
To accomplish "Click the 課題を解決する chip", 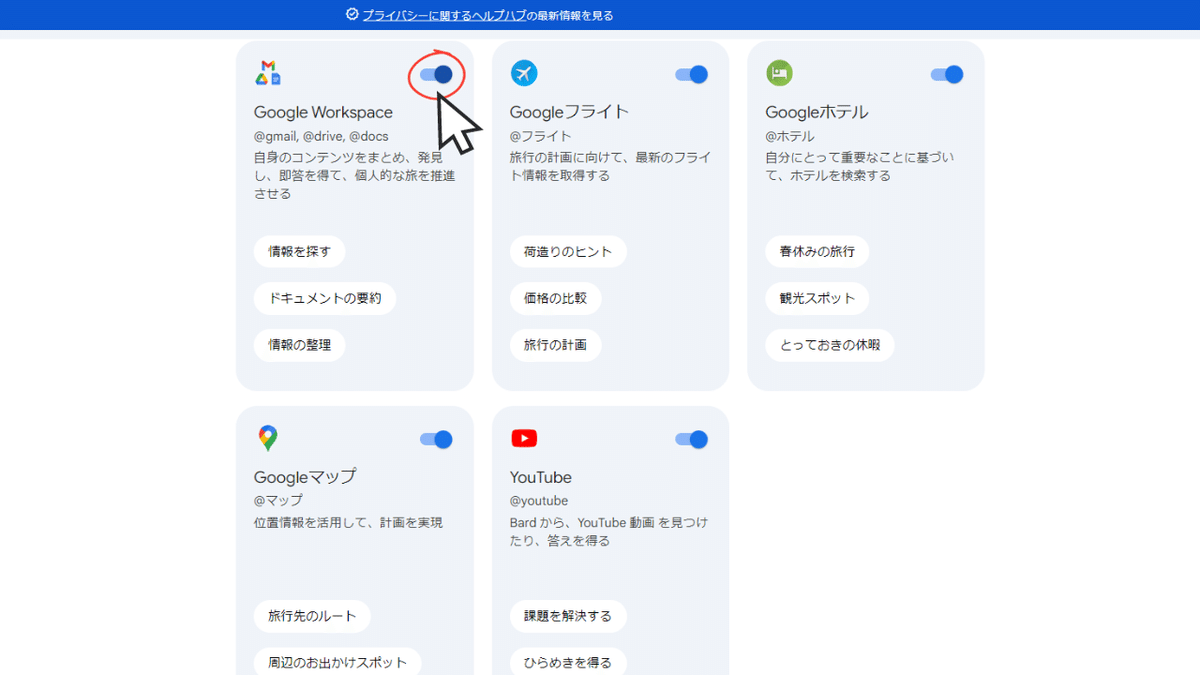I will (x=568, y=616).
